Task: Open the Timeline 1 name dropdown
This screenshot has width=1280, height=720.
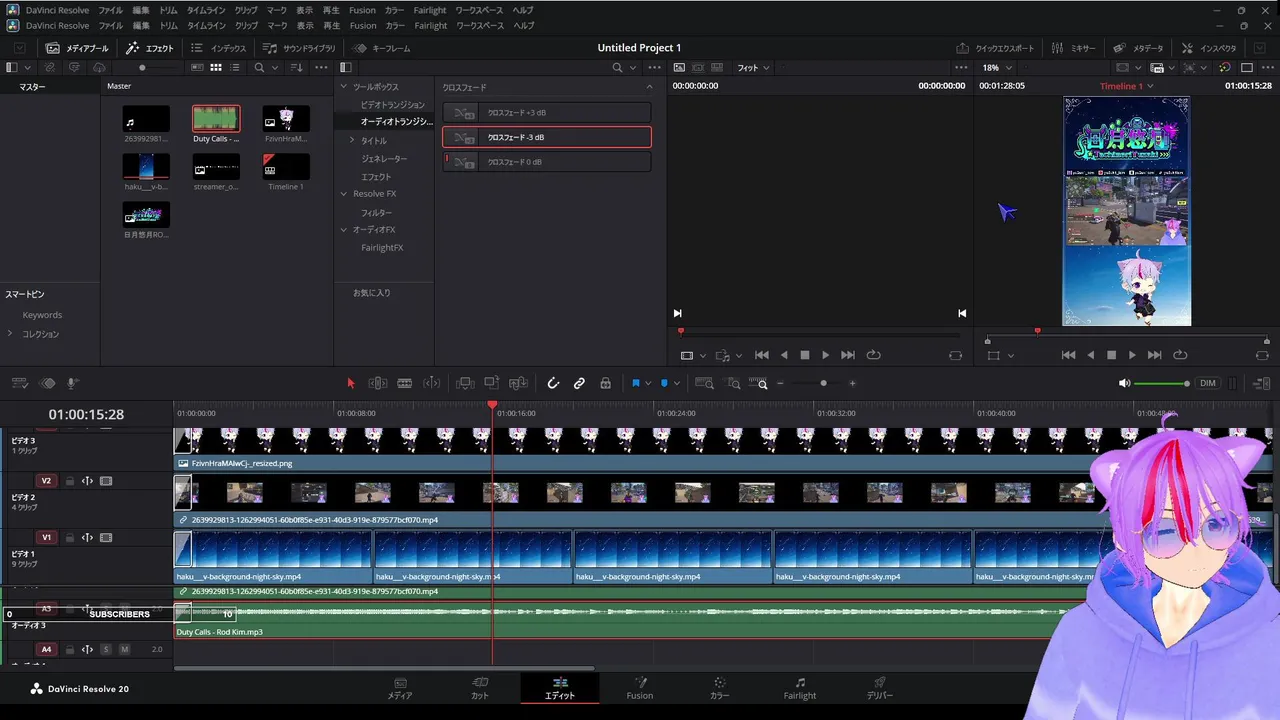Action: point(1150,86)
